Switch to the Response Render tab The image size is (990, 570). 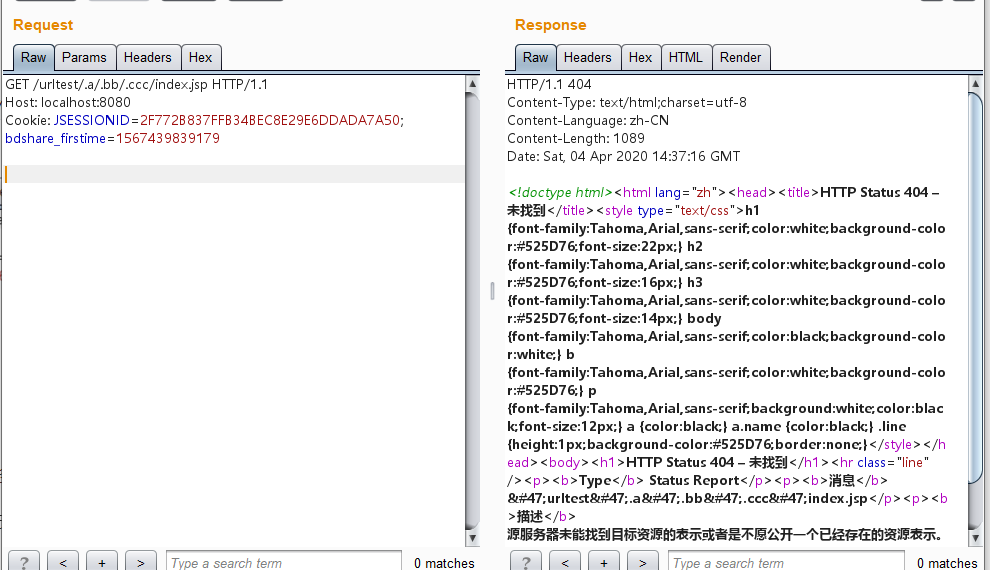740,58
